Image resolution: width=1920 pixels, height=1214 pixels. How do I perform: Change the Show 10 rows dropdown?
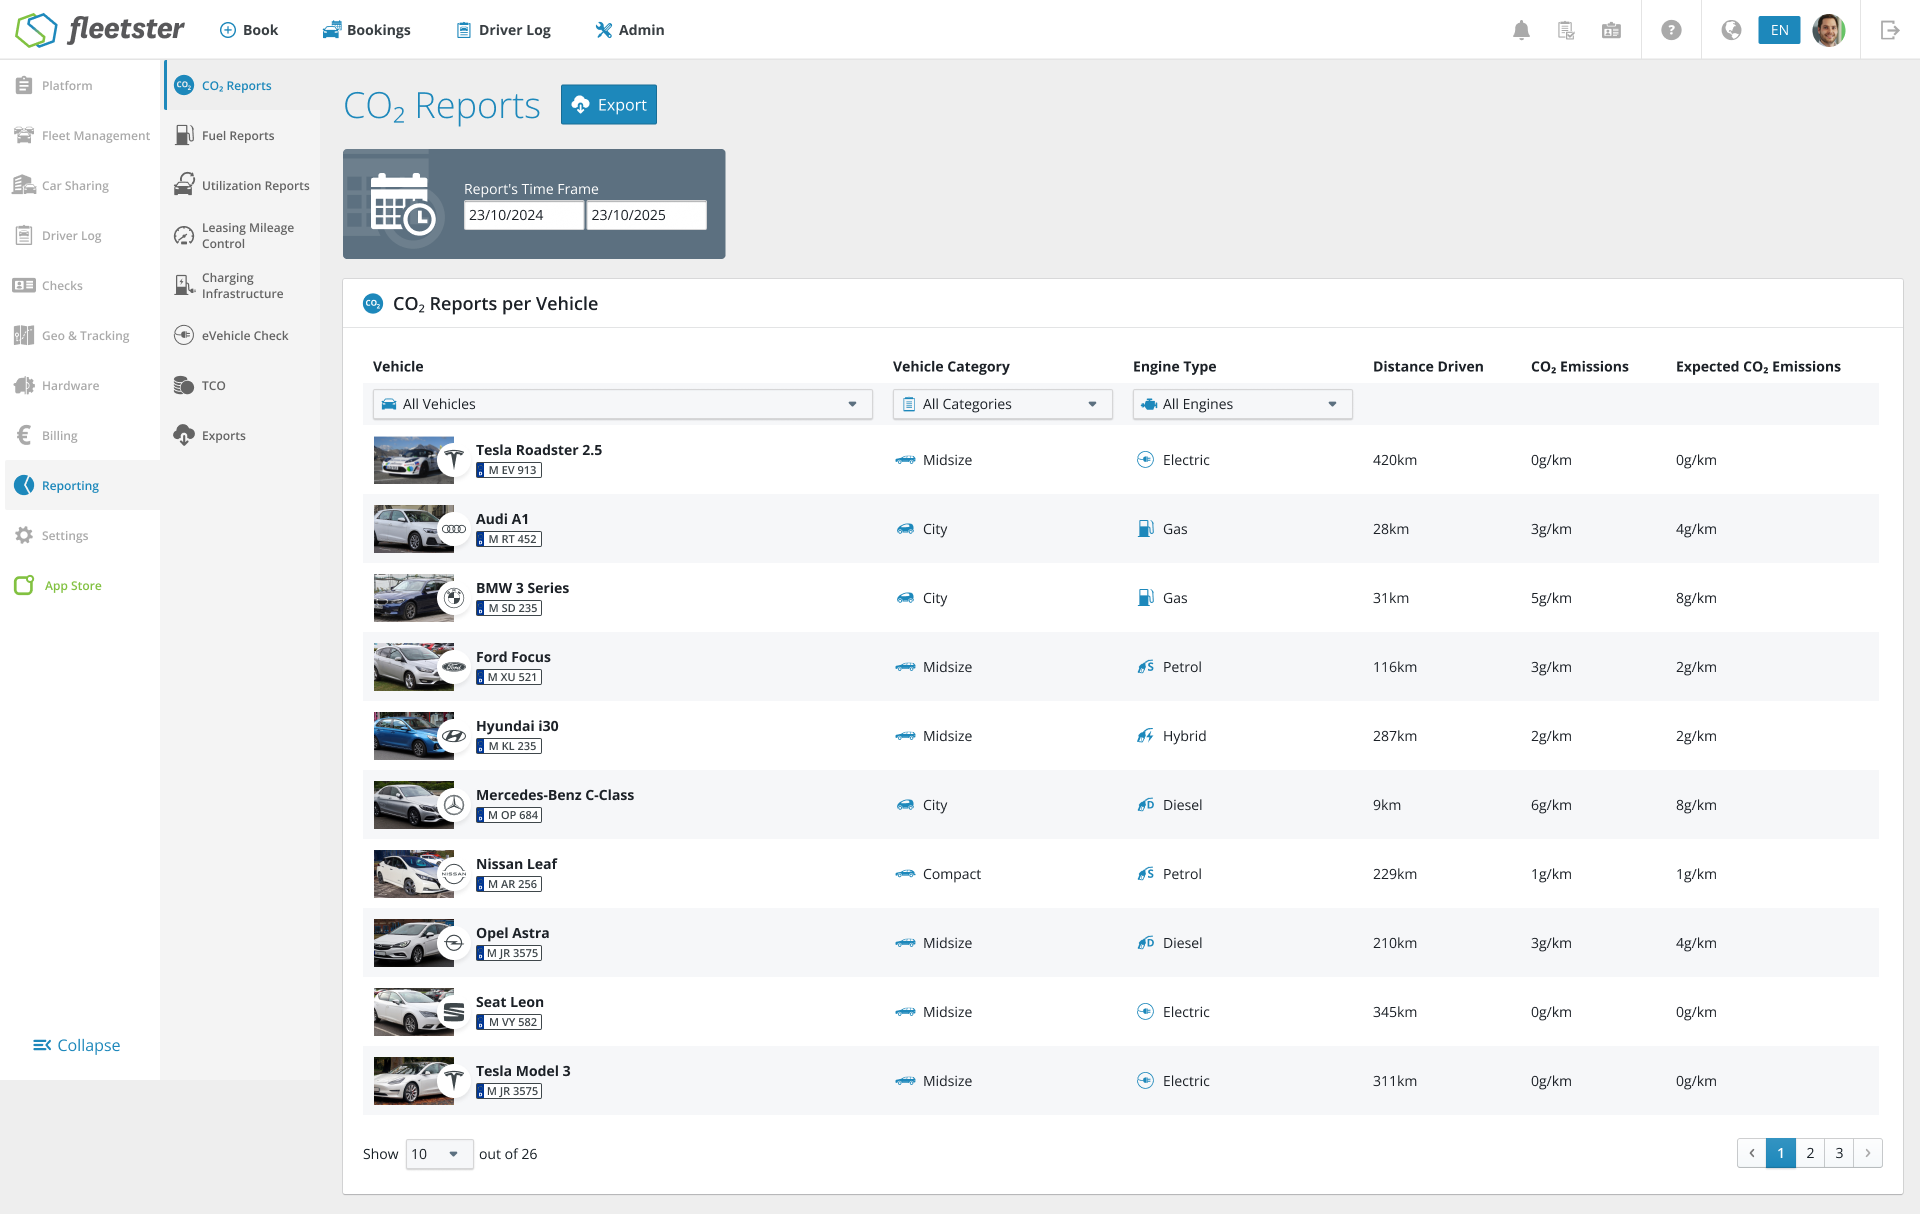[438, 1154]
